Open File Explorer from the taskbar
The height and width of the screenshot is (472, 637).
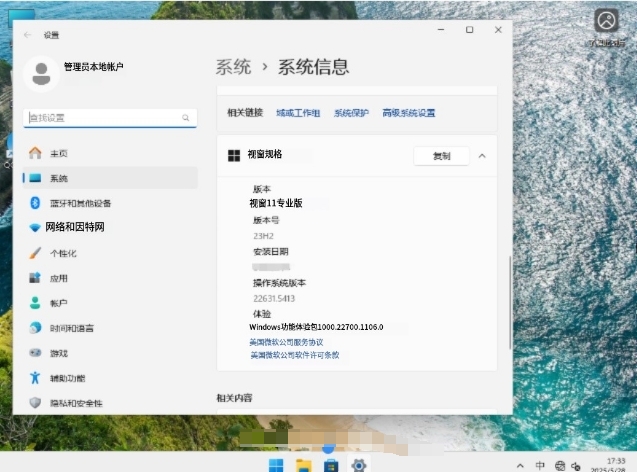(x=303, y=466)
